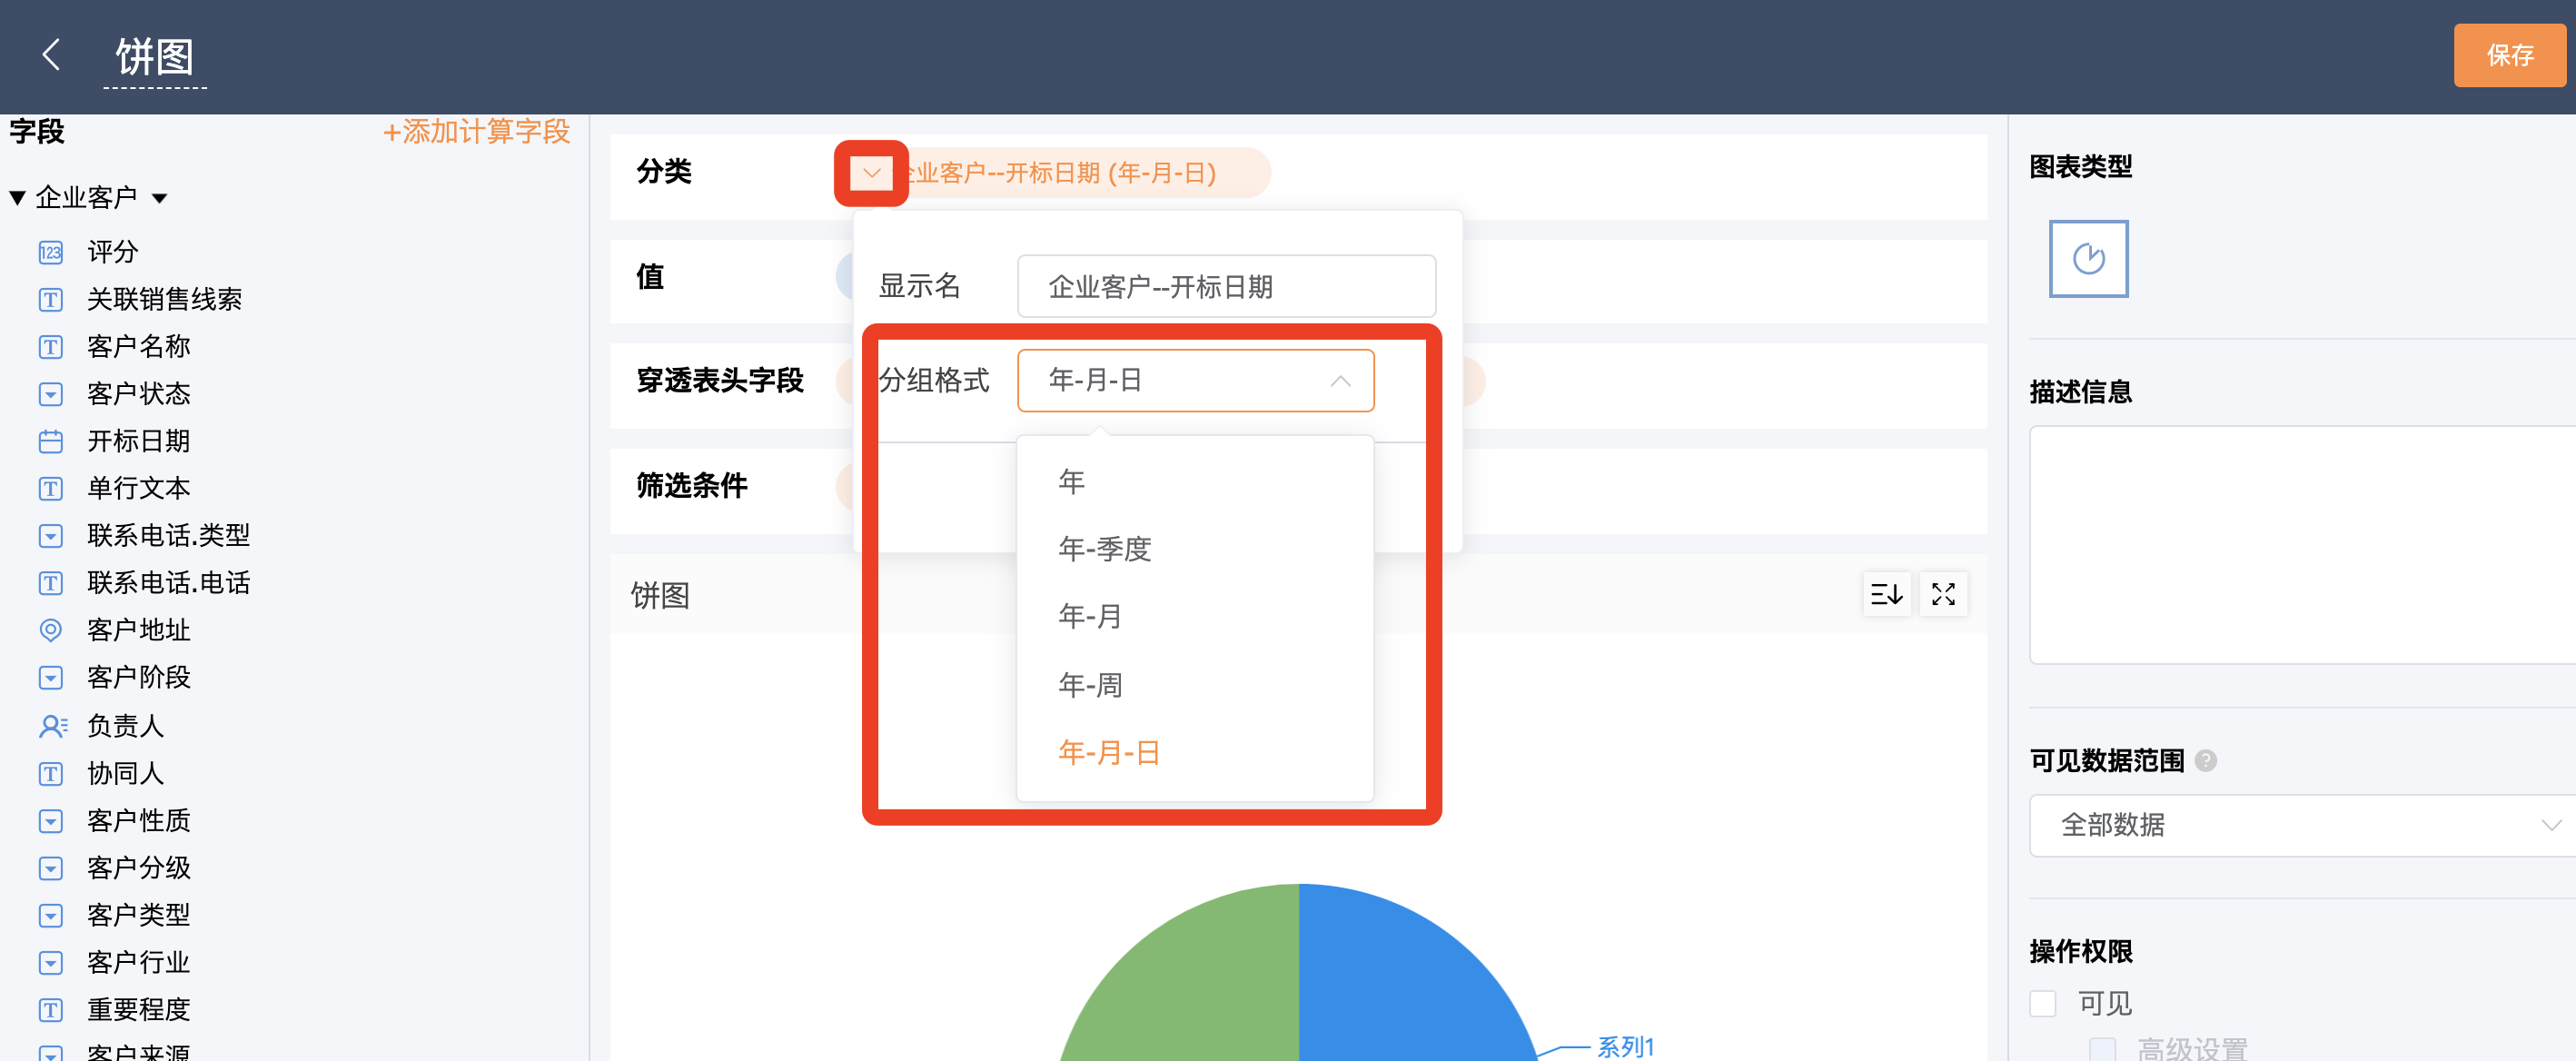This screenshot has width=2576, height=1061.
Task: Tick the 可见 permission checkbox
Action: (2043, 1003)
